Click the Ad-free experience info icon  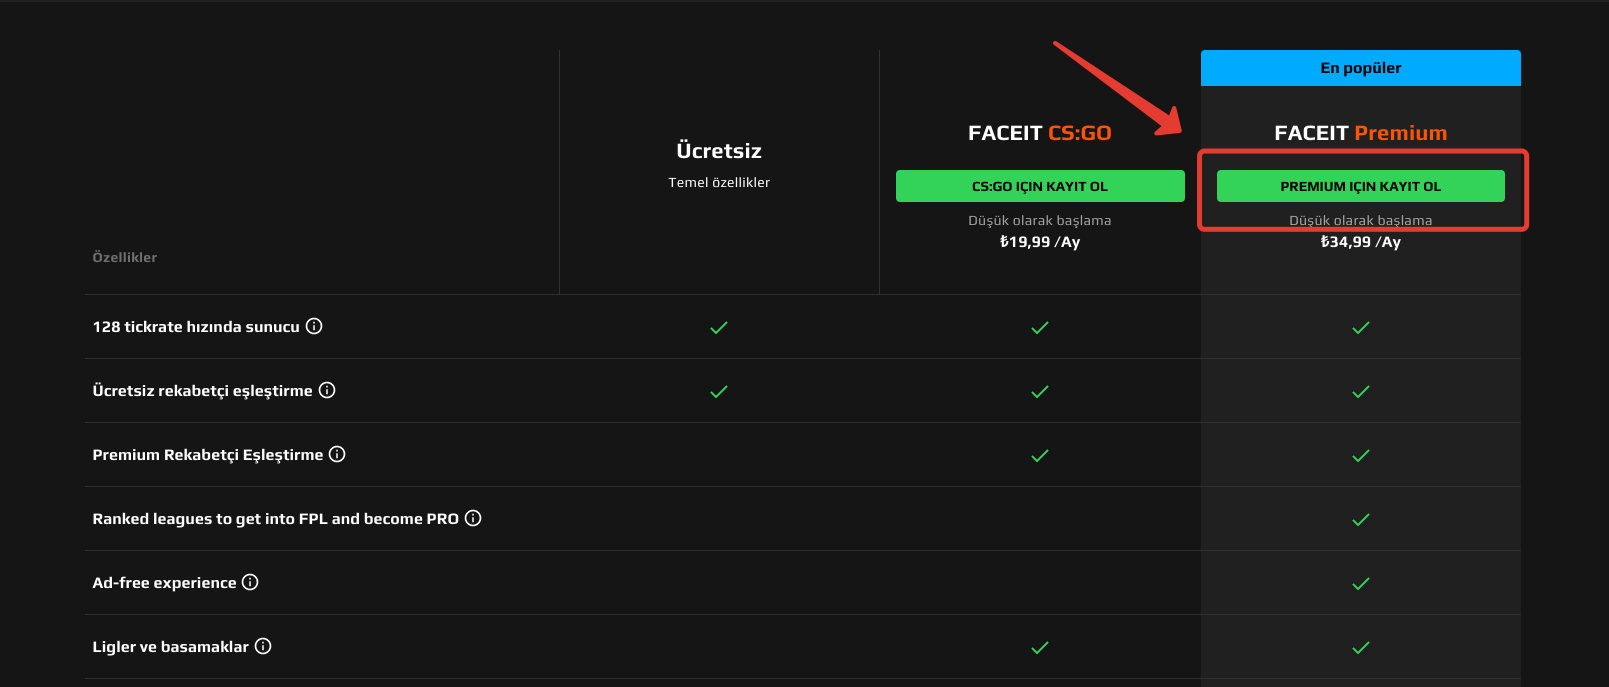(x=250, y=582)
